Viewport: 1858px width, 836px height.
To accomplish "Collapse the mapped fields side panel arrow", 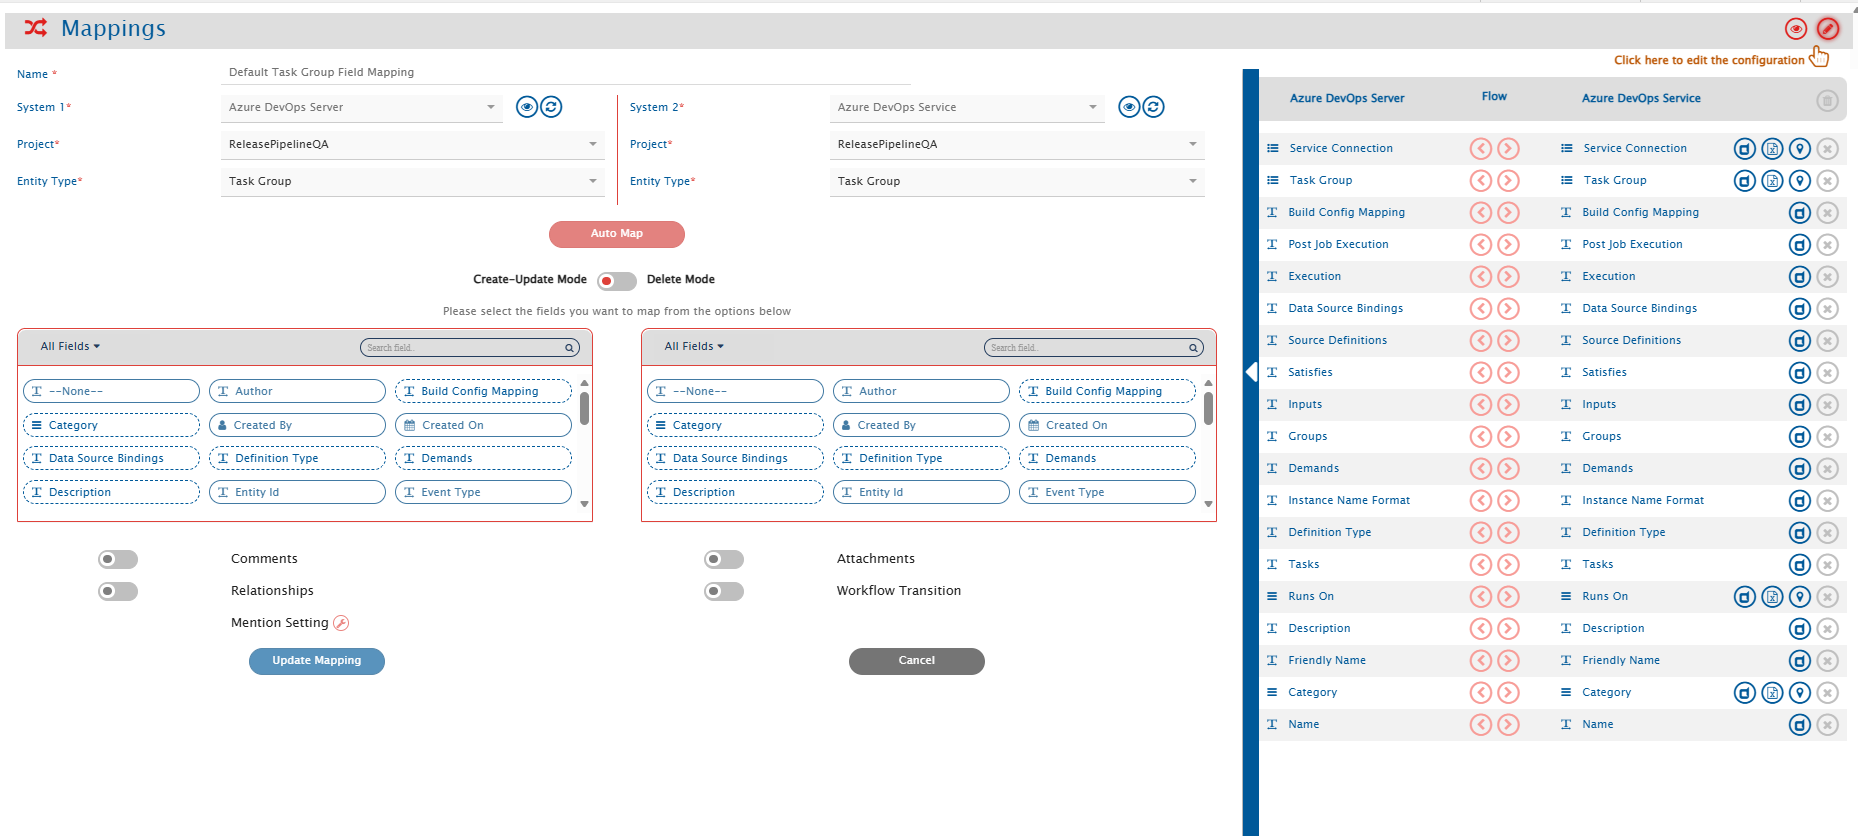I will (1251, 372).
